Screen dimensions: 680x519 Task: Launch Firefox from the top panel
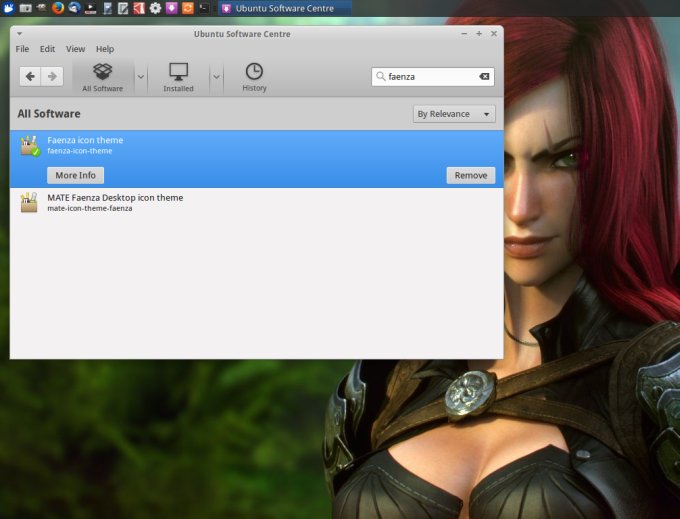tap(58, 8)
